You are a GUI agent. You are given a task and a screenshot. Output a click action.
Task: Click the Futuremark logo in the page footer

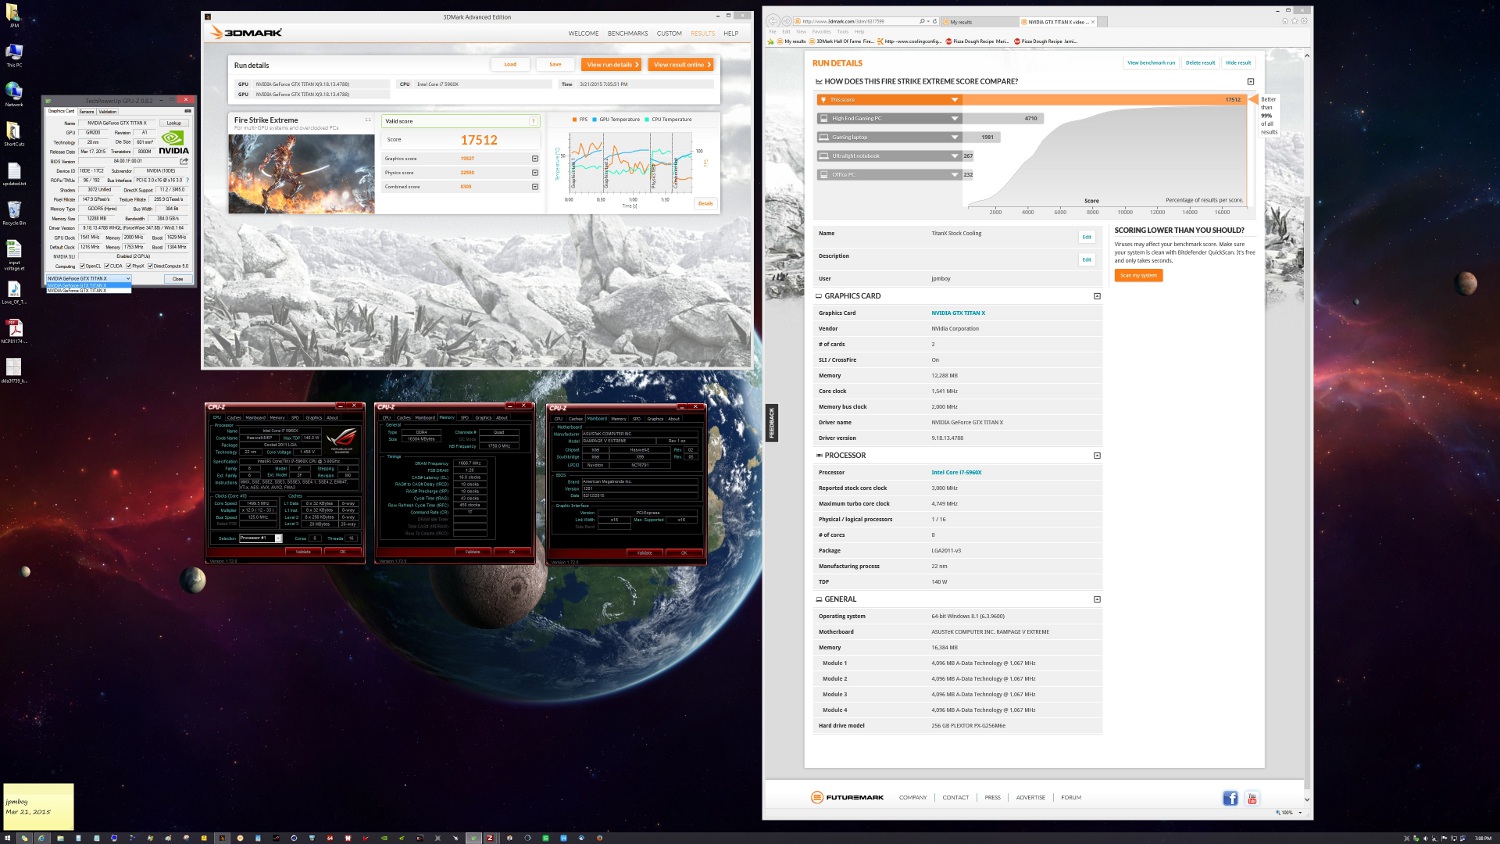[x=847, y=798]
